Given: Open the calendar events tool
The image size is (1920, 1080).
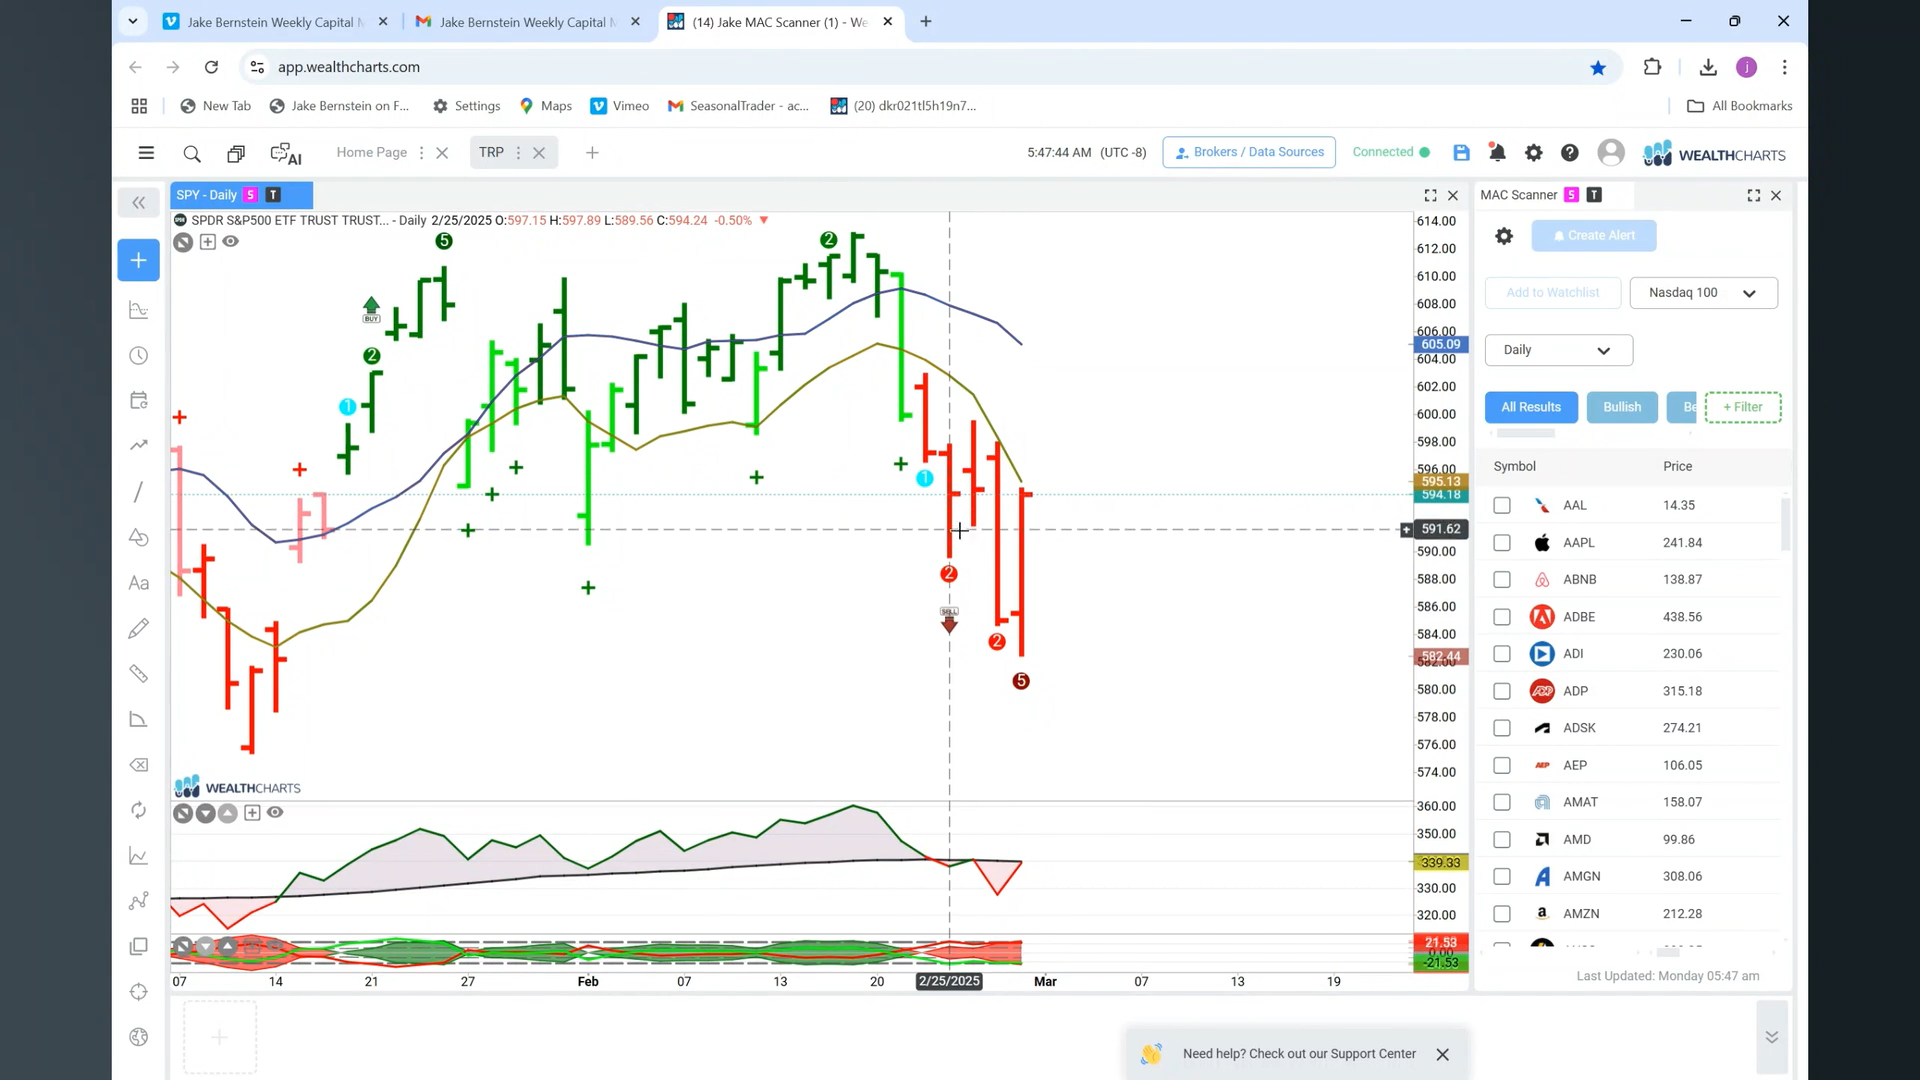Looking at the screenshot, I should tap(139, 400).
